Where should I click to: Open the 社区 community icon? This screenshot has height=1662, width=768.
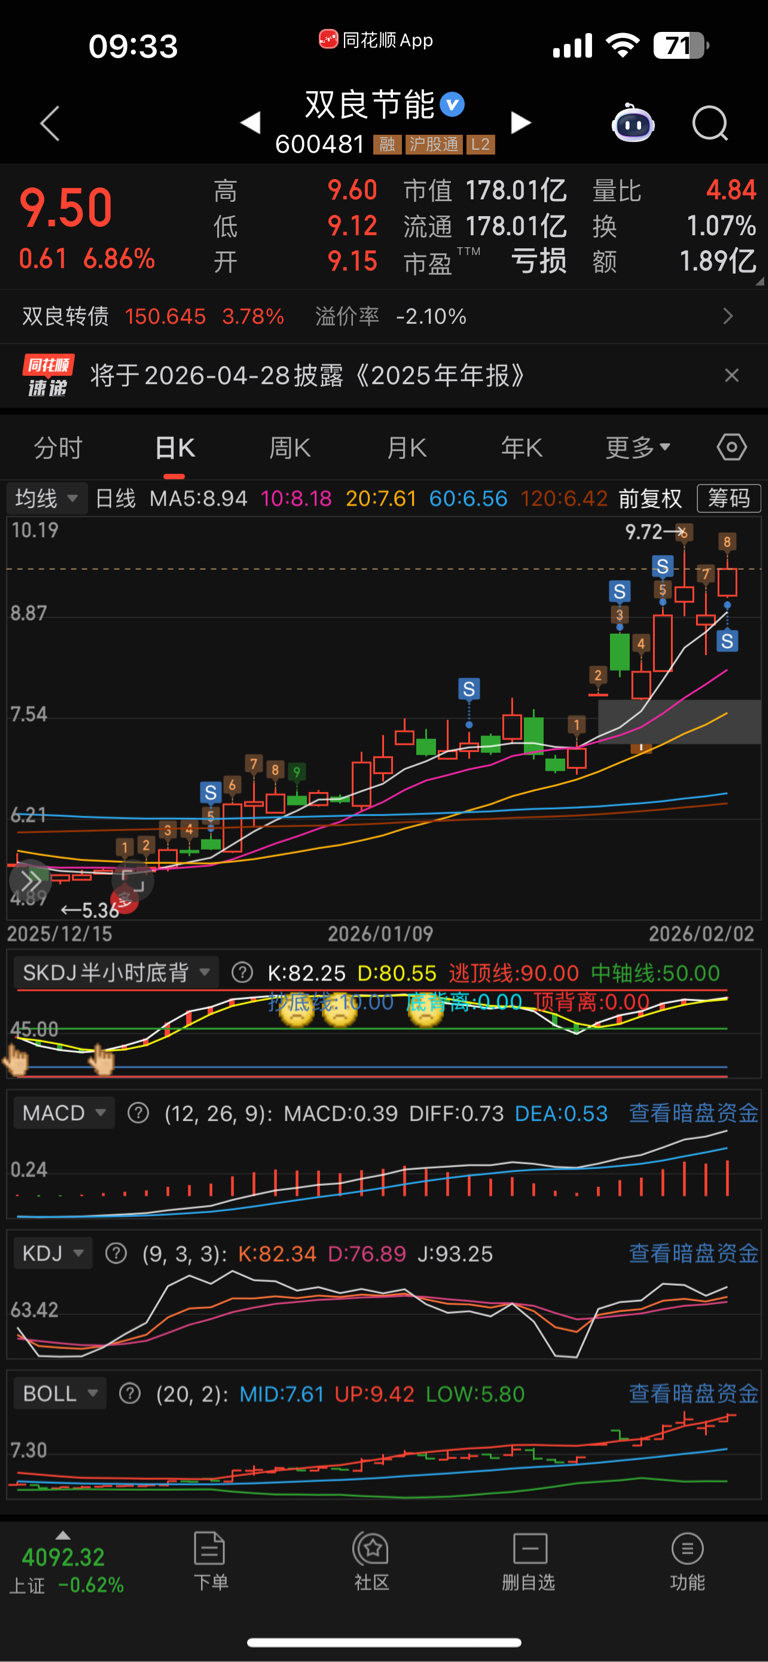point(372,1561)
